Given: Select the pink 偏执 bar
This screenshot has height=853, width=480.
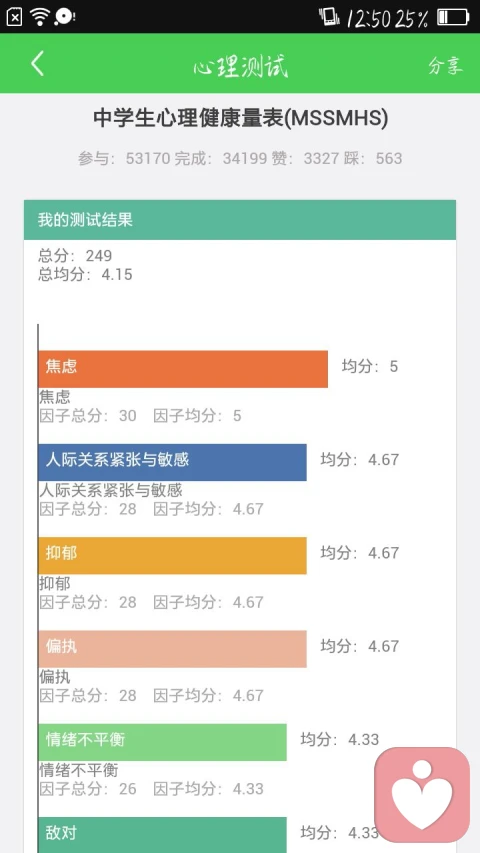Looking at the screenshot, I should [x=173, y=649].
